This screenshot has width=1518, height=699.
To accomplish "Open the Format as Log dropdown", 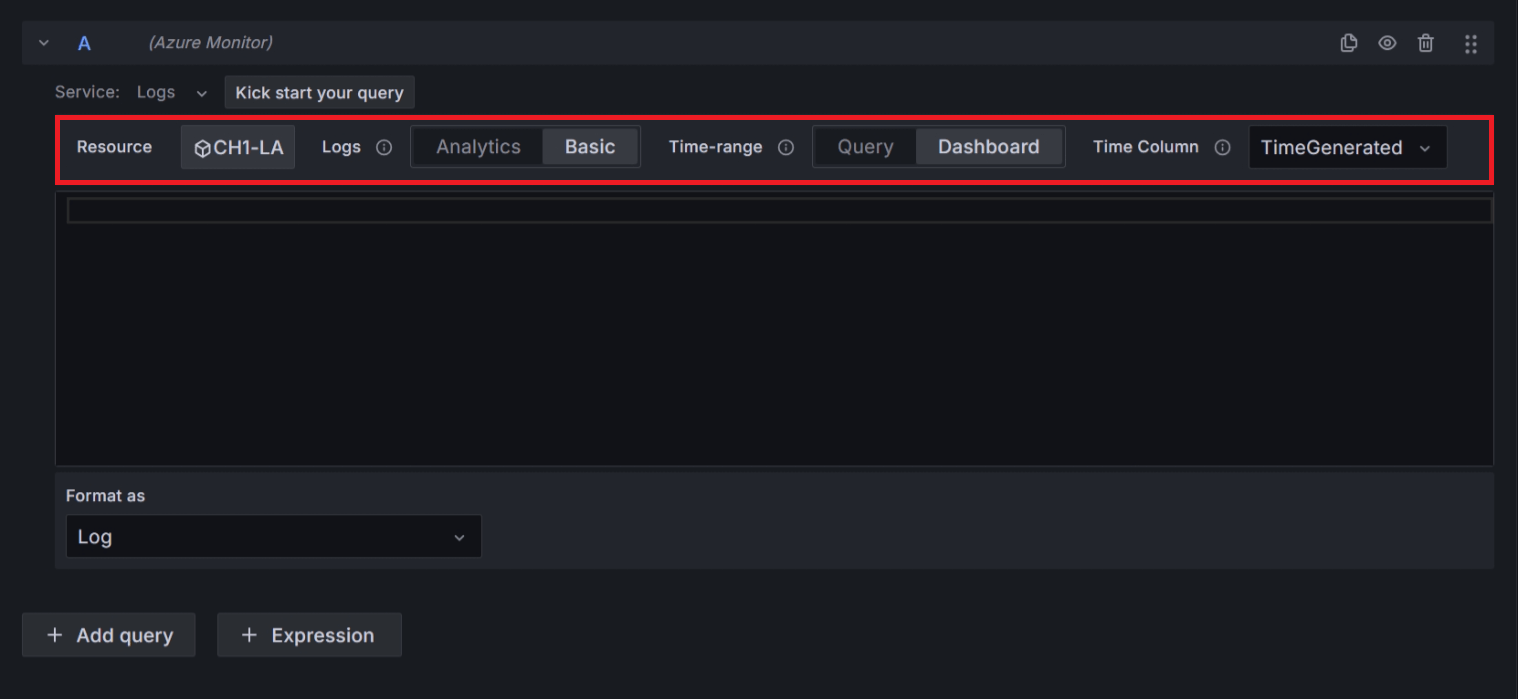I will pyautogui.click(x=273, y=536).
